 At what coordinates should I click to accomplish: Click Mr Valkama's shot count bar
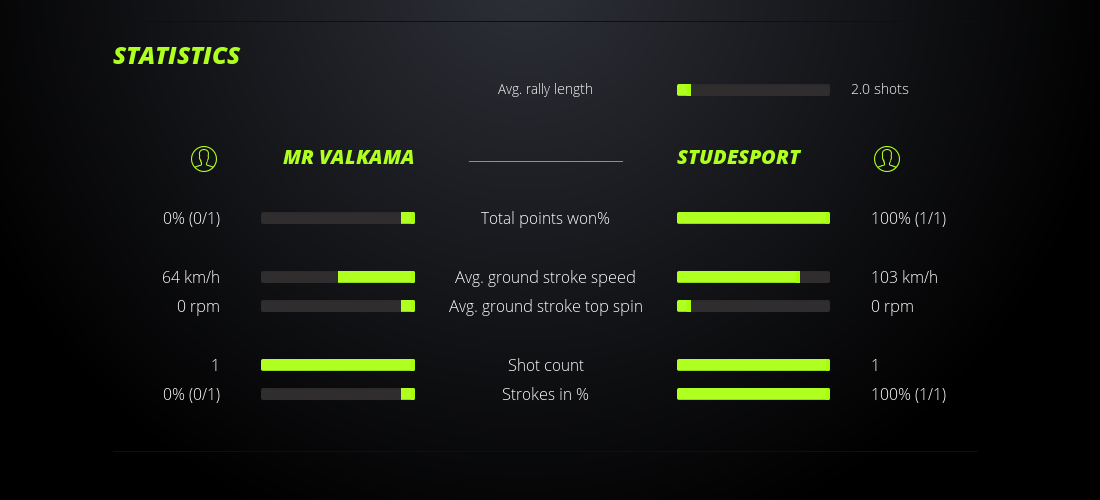click(338, 365)
